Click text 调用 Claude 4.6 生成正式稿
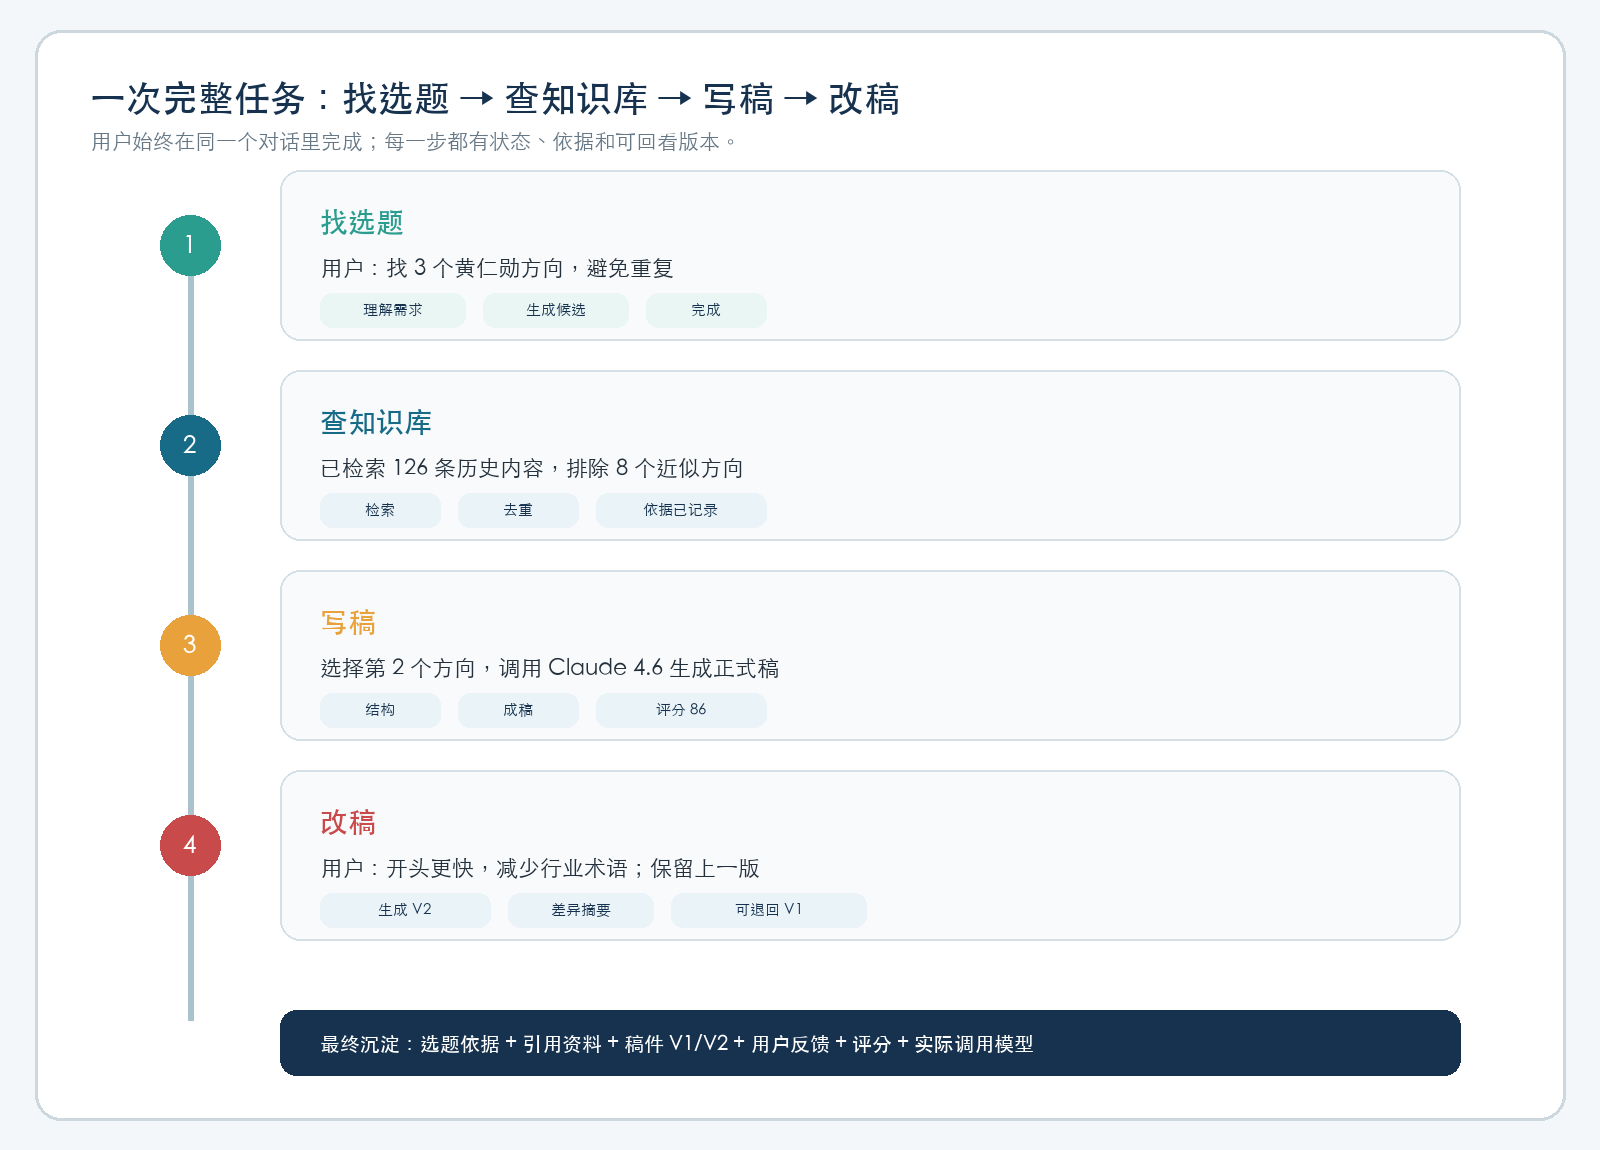1600x1150 pixels. 639,668
